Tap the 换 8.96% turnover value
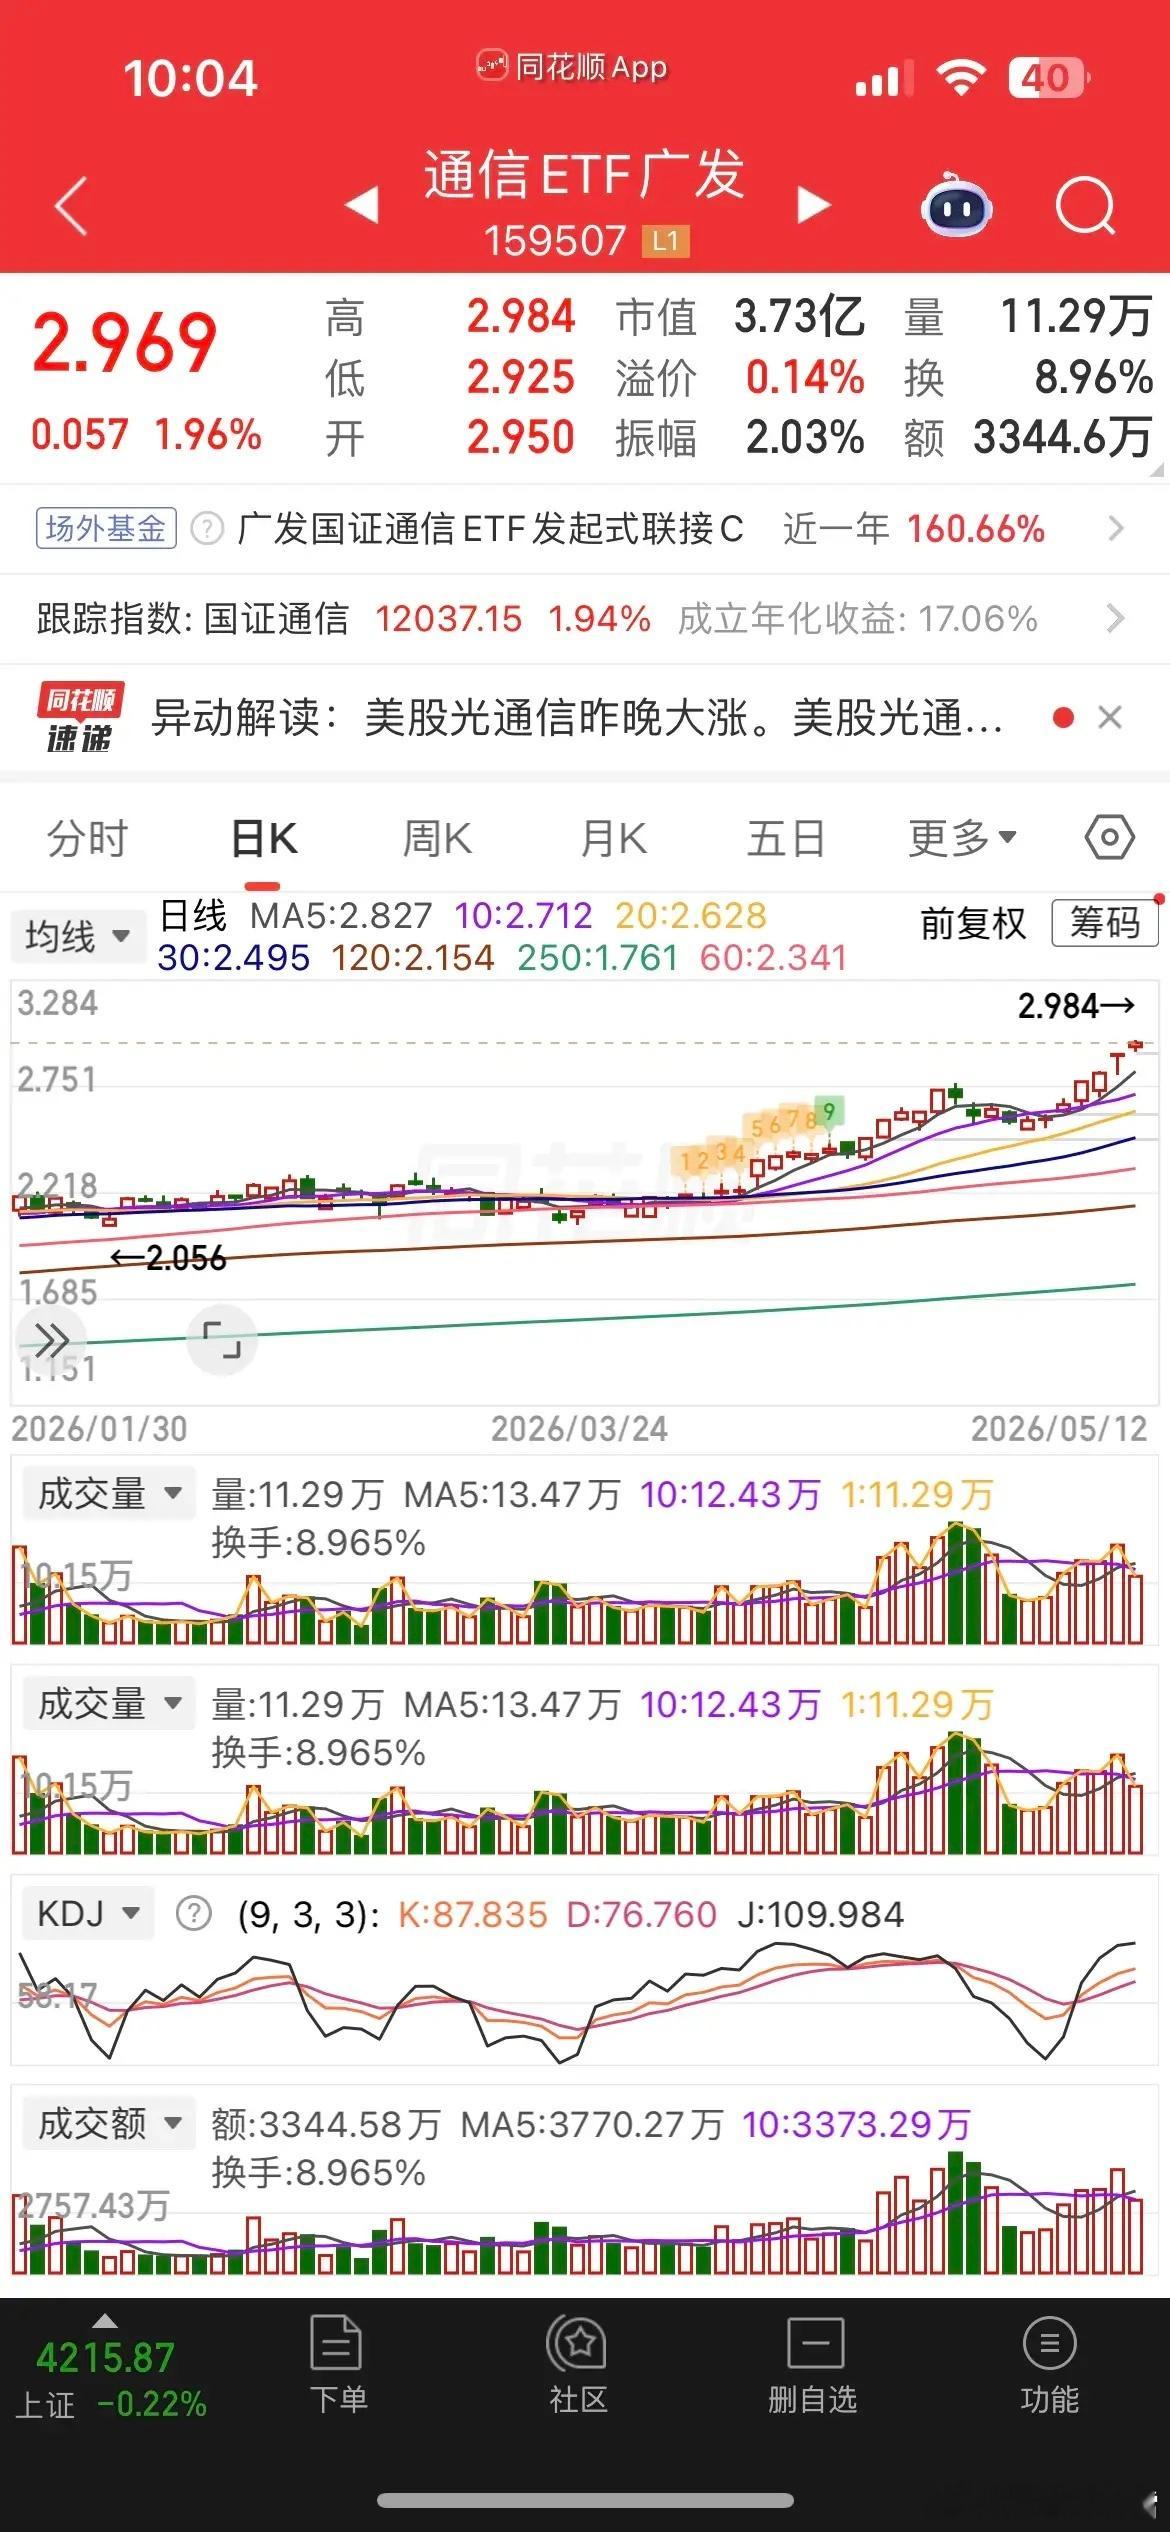Viewport: 1170px width, 2532px height. (x=1093, y=378)
